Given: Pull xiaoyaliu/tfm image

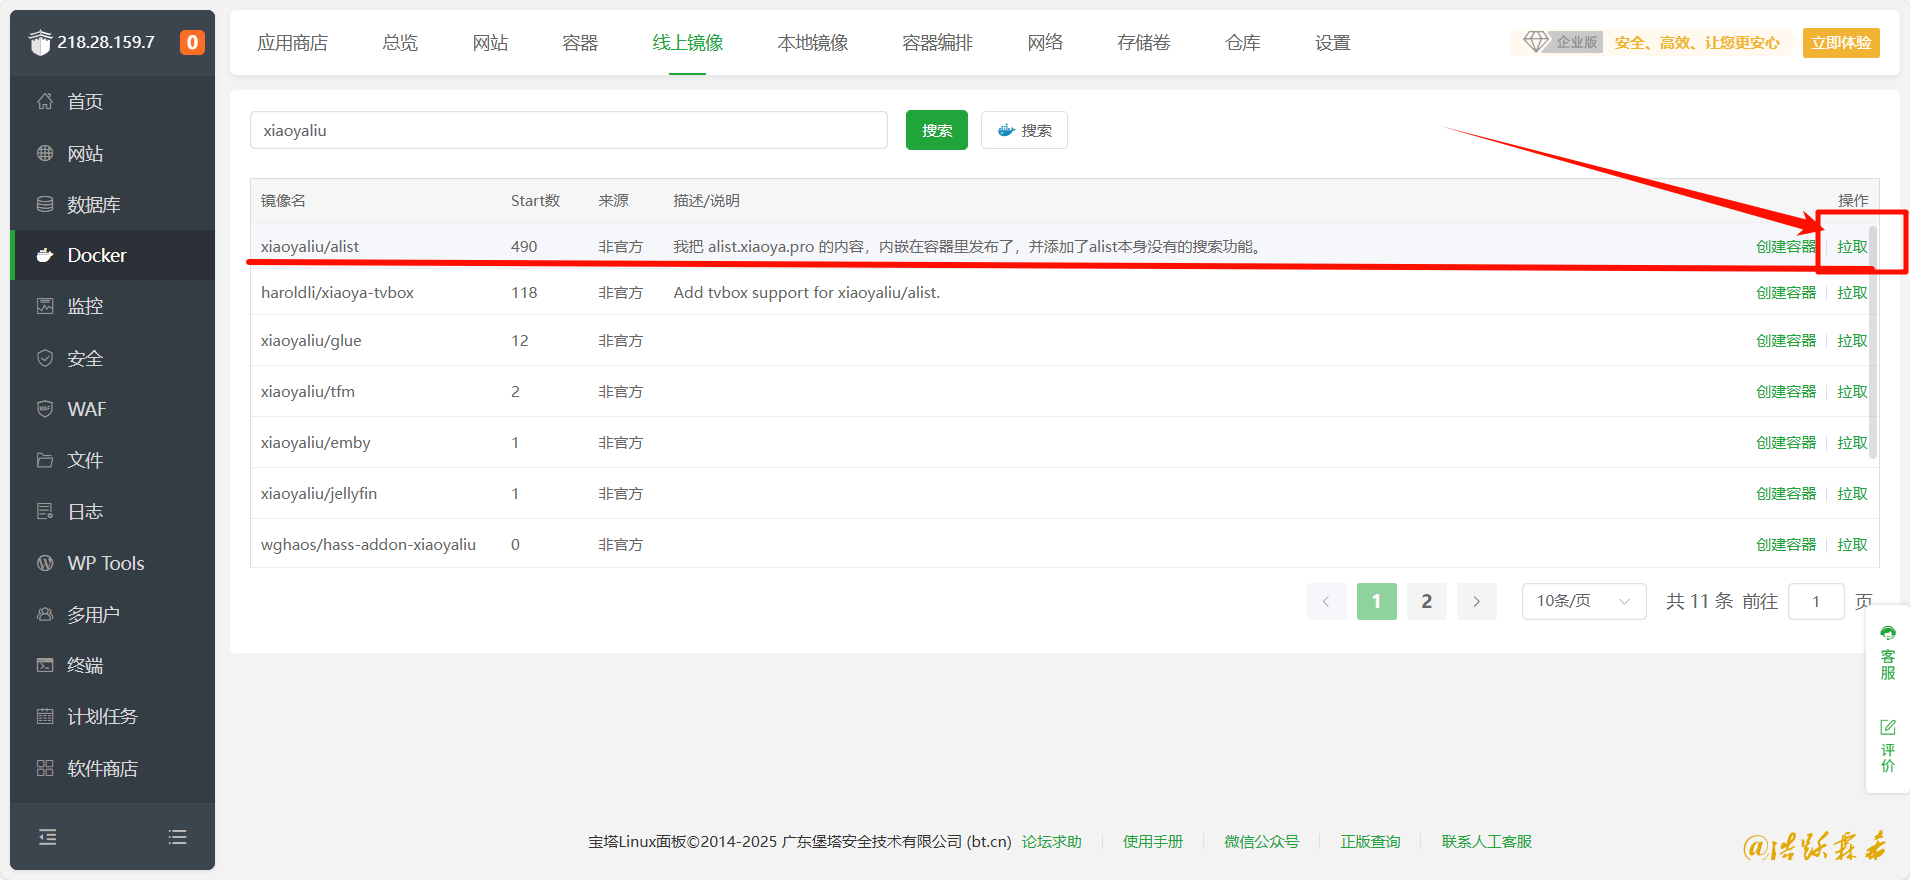Looking at the screenshot, I should click(x=1852, y=392).
